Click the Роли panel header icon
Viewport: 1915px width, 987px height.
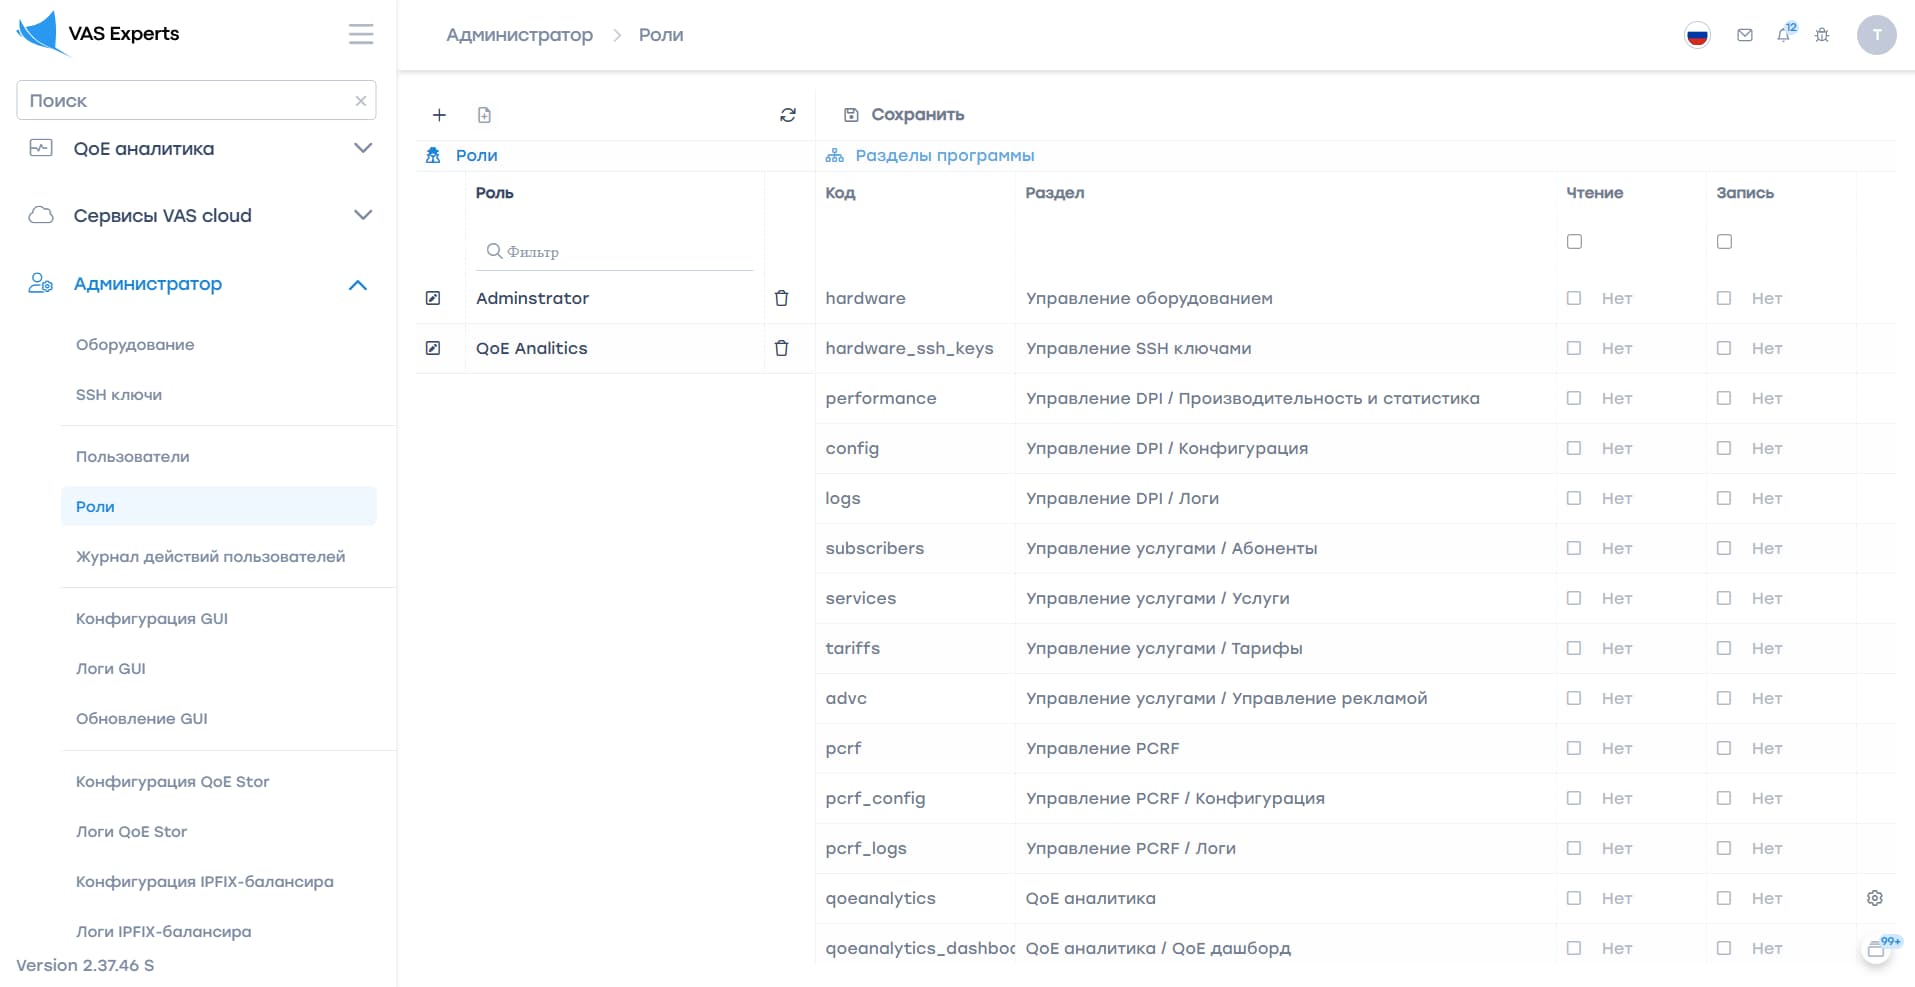[x=433, y=155]
